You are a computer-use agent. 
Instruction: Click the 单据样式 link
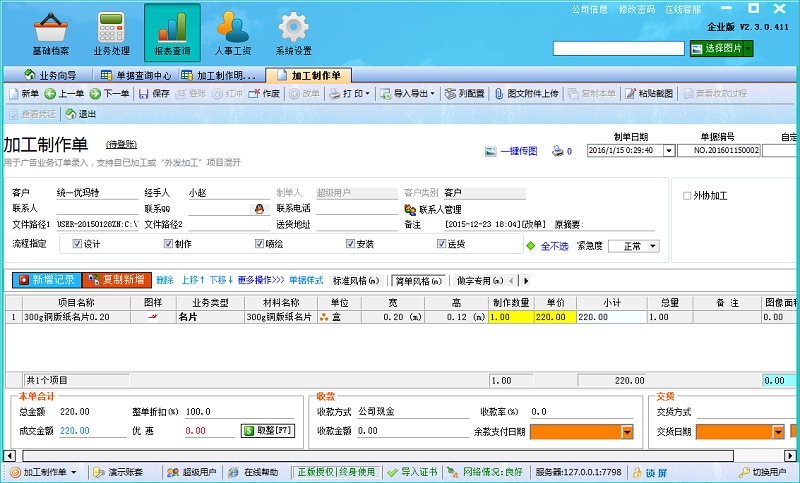pos(306,280)
